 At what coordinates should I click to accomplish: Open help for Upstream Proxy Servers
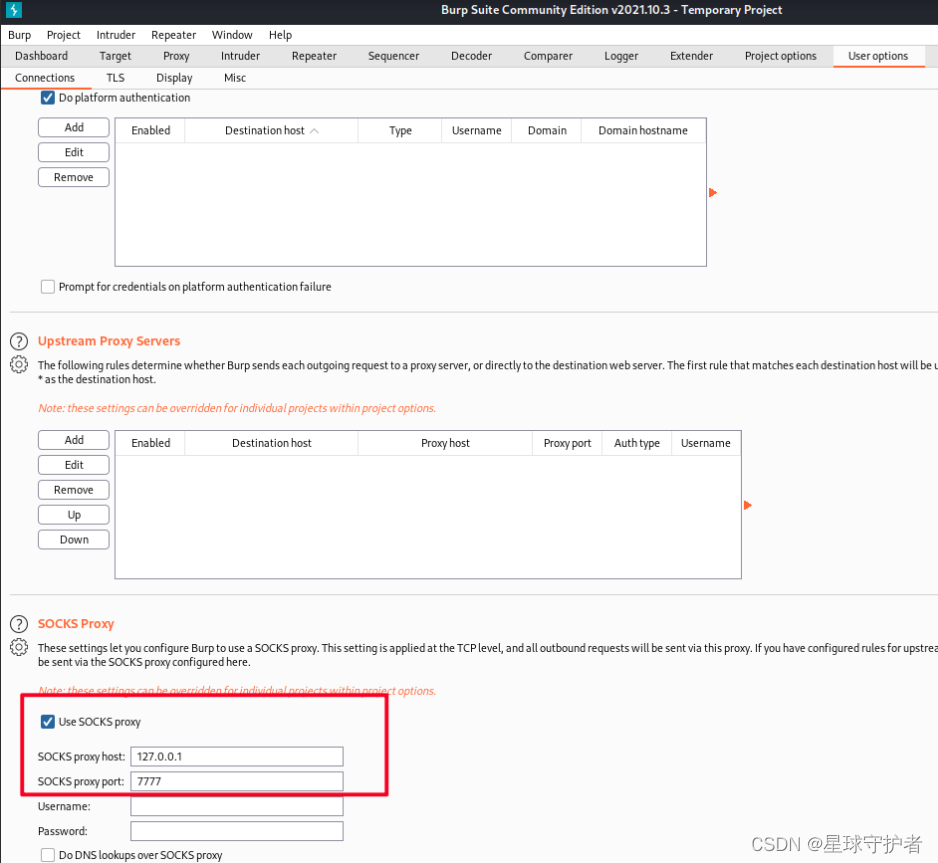[x=19, y=341]
